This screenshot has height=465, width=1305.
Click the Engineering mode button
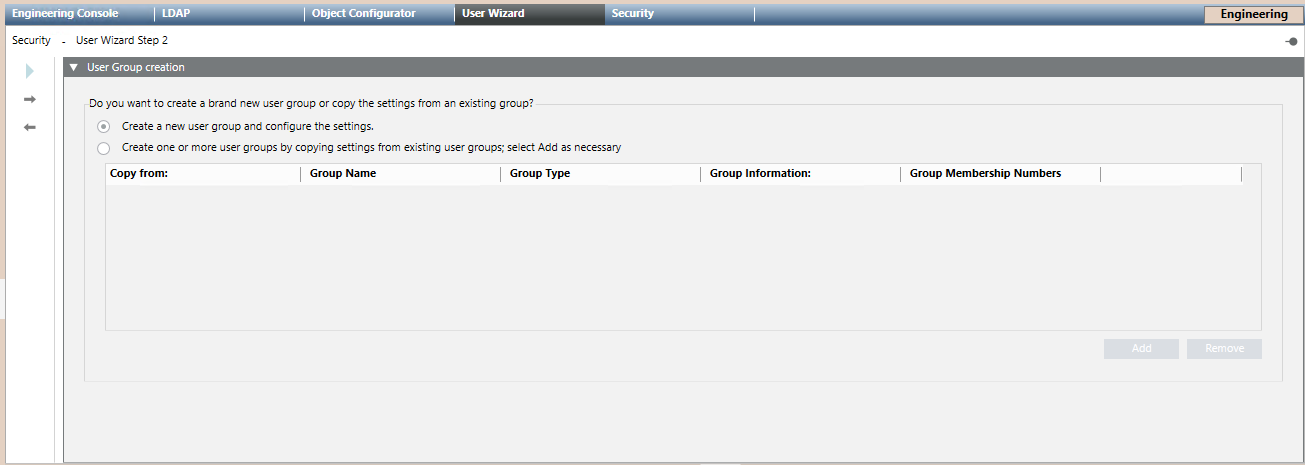[1254, 14]
